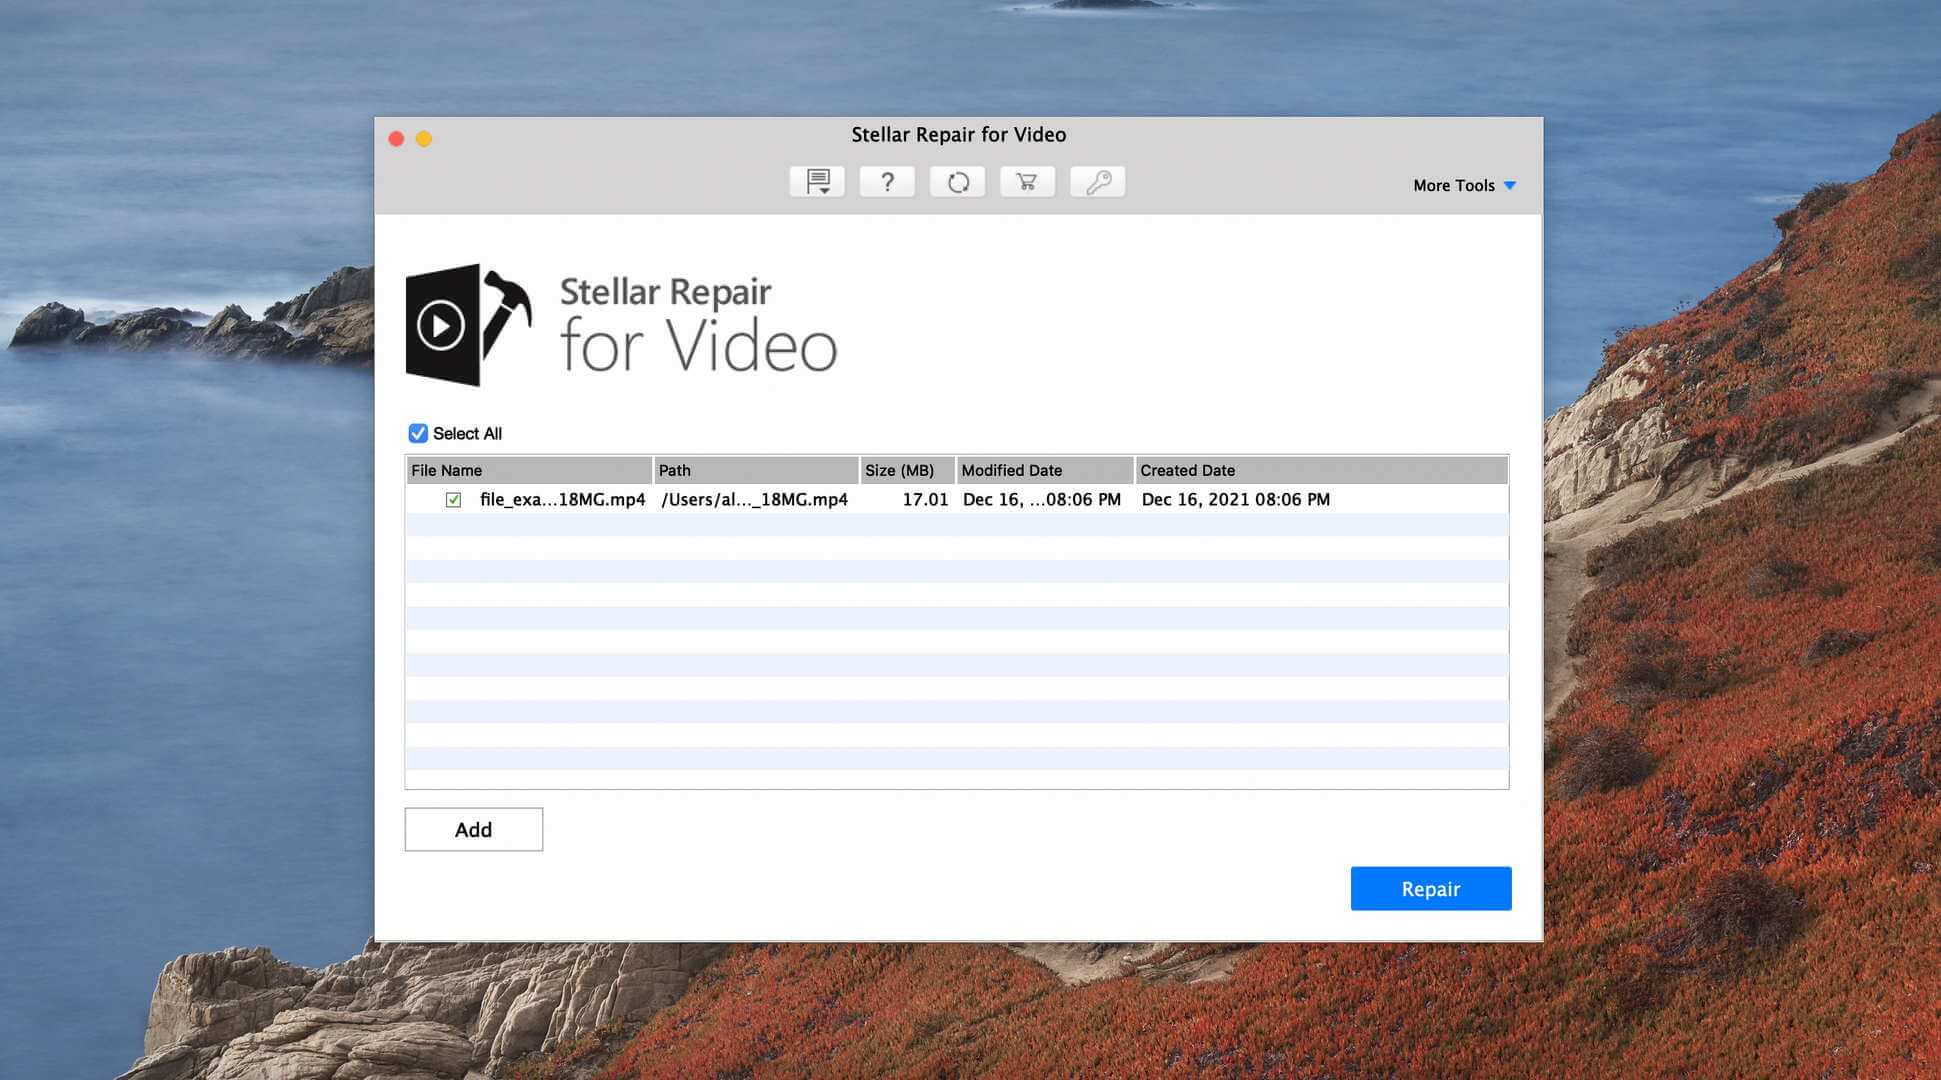Close the window with the red button
Viewport: 1941px width, 1080px height.
(396, 139)
